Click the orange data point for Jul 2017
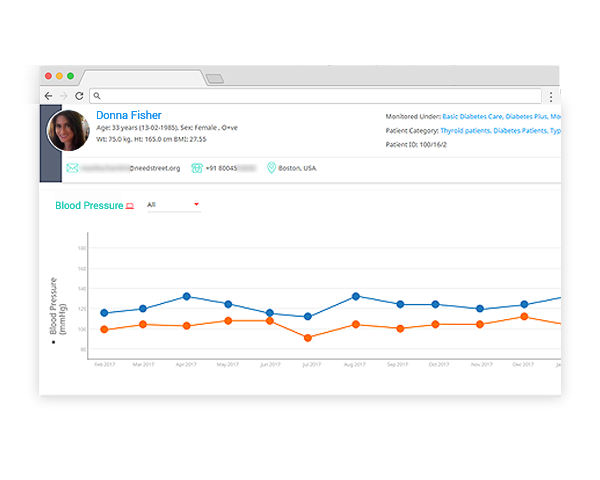 tap(308, 338)
